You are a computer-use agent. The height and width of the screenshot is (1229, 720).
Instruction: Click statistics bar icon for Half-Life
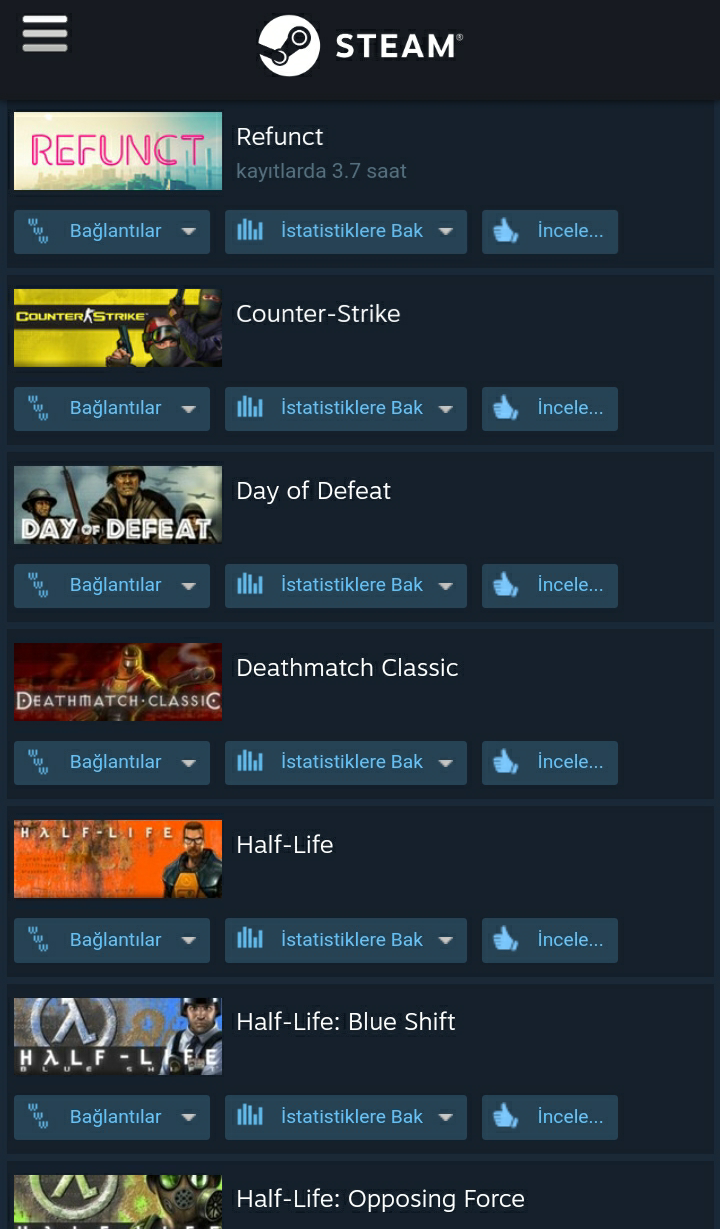(250, 939)
